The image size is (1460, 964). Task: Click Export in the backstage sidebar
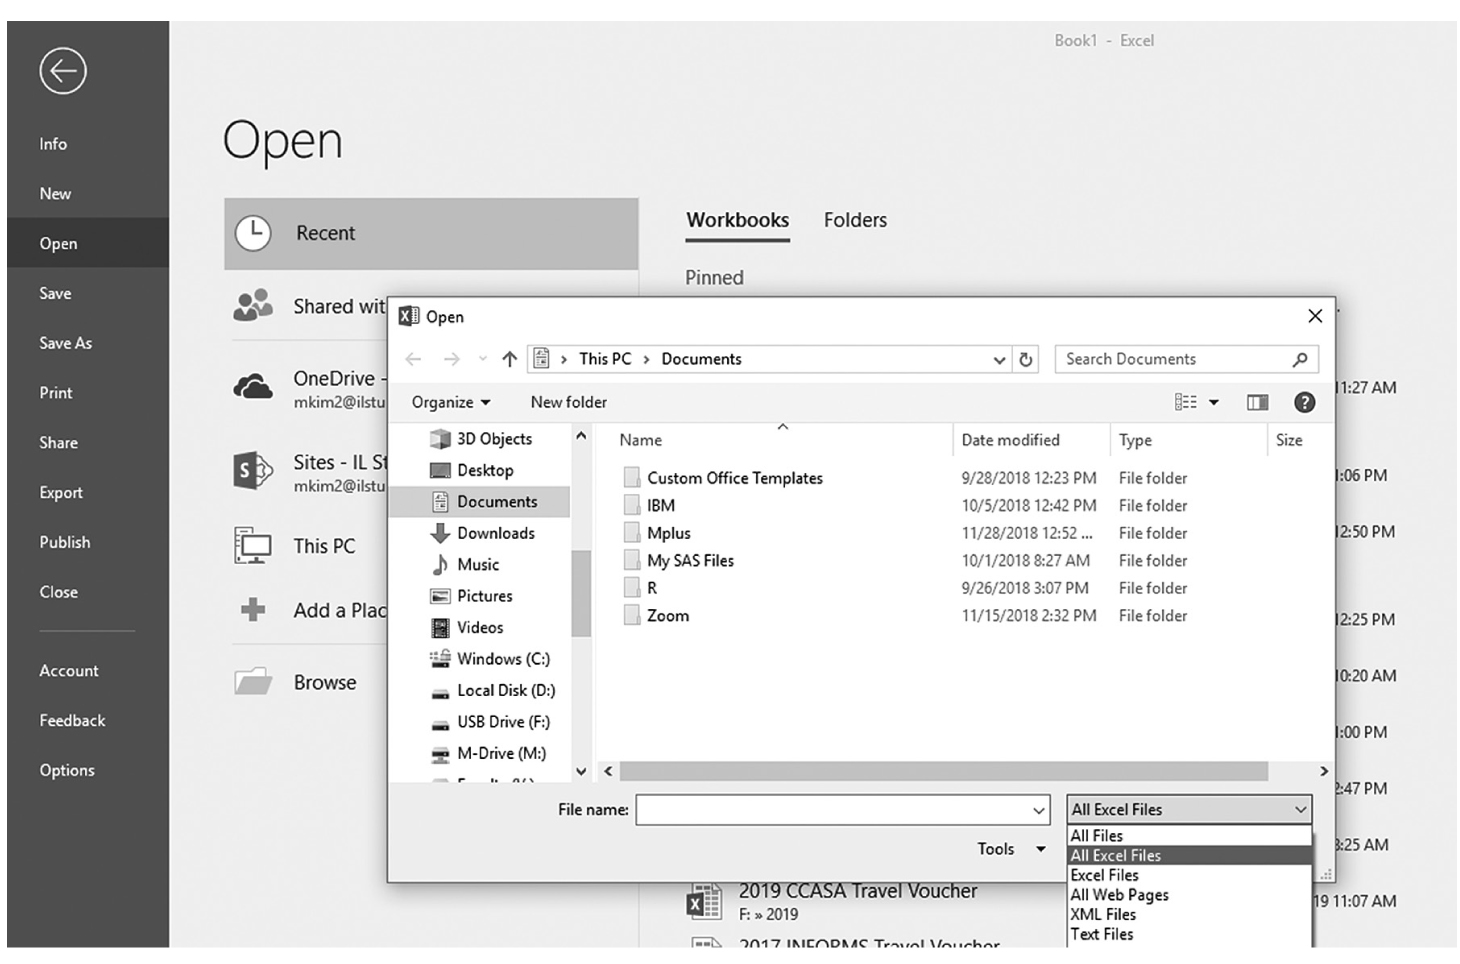click(61, 493)
